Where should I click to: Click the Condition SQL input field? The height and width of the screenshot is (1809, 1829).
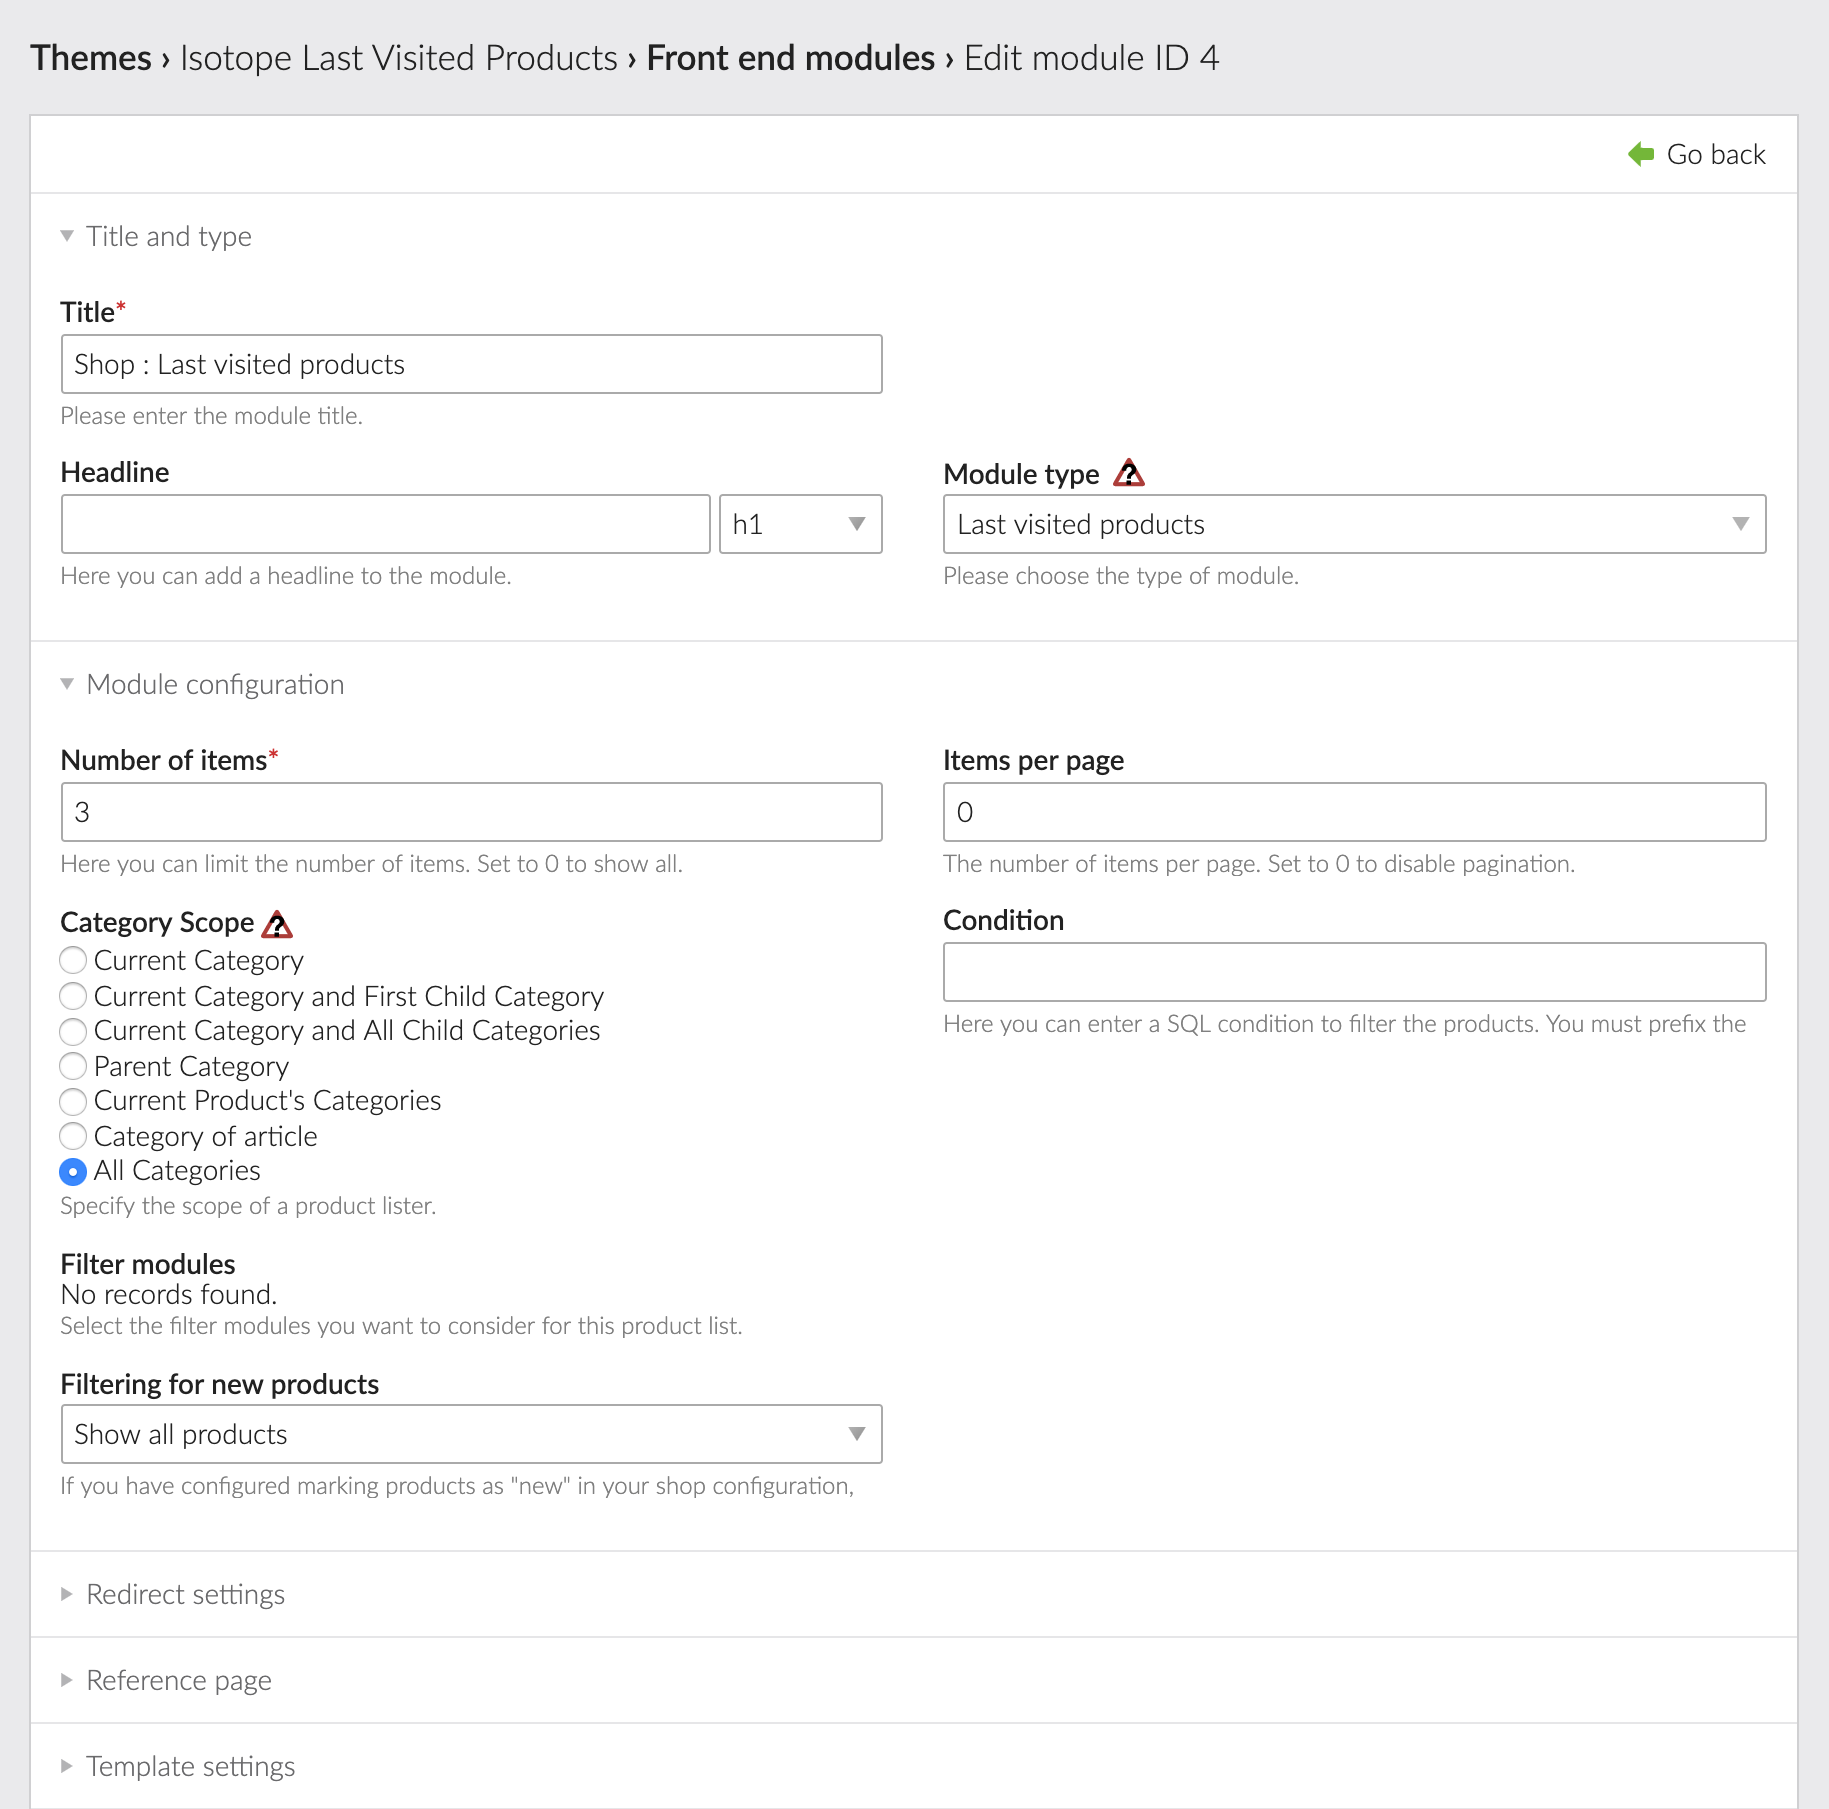[x=1354, y=972]
